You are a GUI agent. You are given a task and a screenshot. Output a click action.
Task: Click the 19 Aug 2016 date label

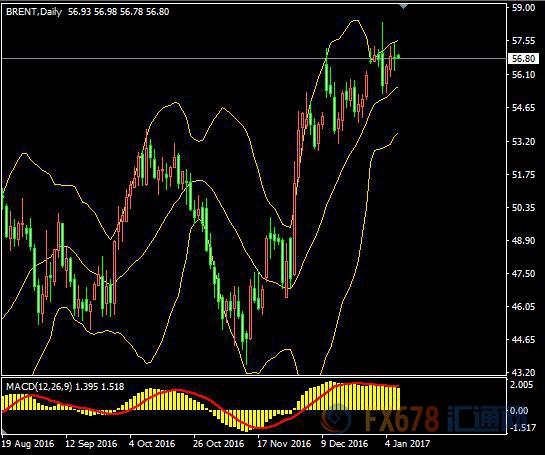click(x=28, y=444)
